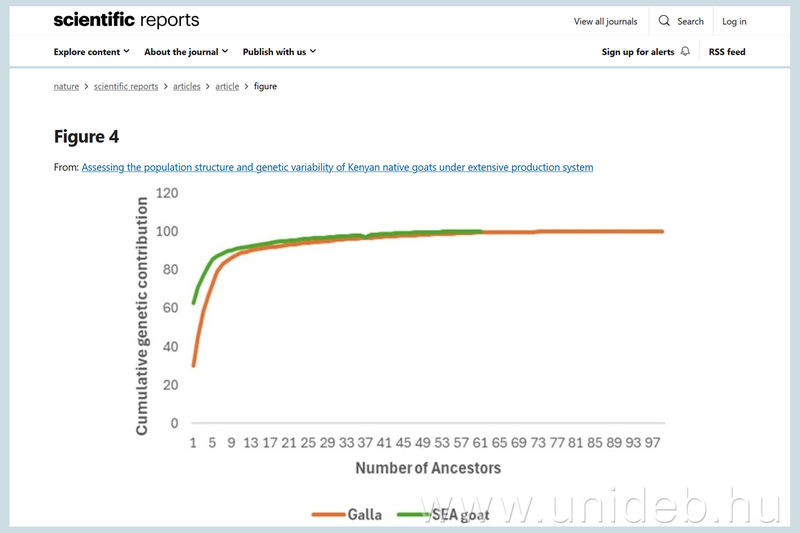Click the Search text label
Image resolution: width=800 pixels, height=533 pixels.
pos(690,21)
